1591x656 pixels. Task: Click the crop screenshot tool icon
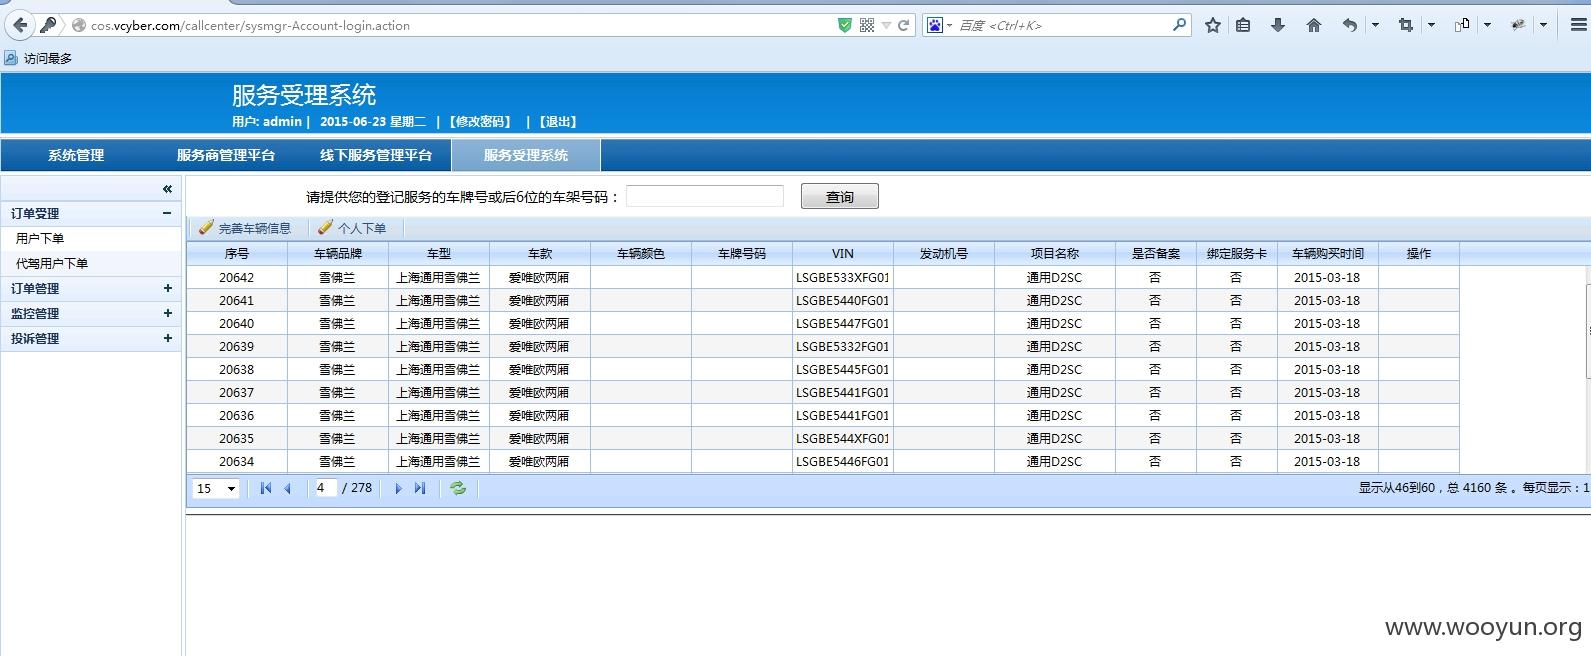[x=1406, y=25]
